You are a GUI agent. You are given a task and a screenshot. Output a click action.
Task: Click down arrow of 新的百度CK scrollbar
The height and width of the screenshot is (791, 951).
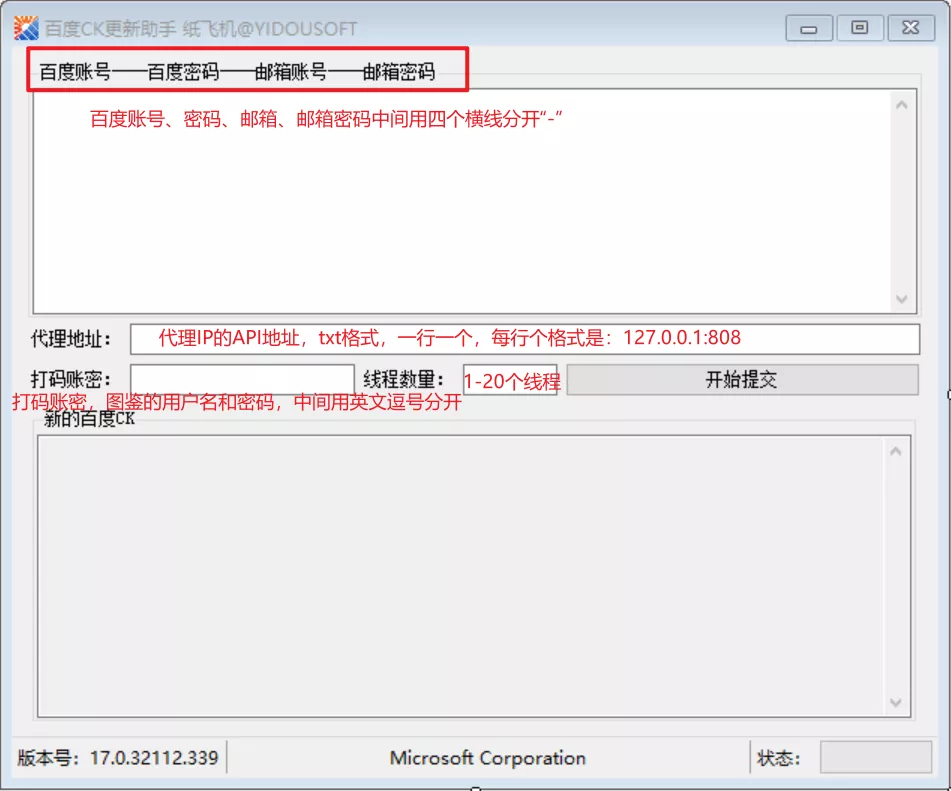point(895,702)
